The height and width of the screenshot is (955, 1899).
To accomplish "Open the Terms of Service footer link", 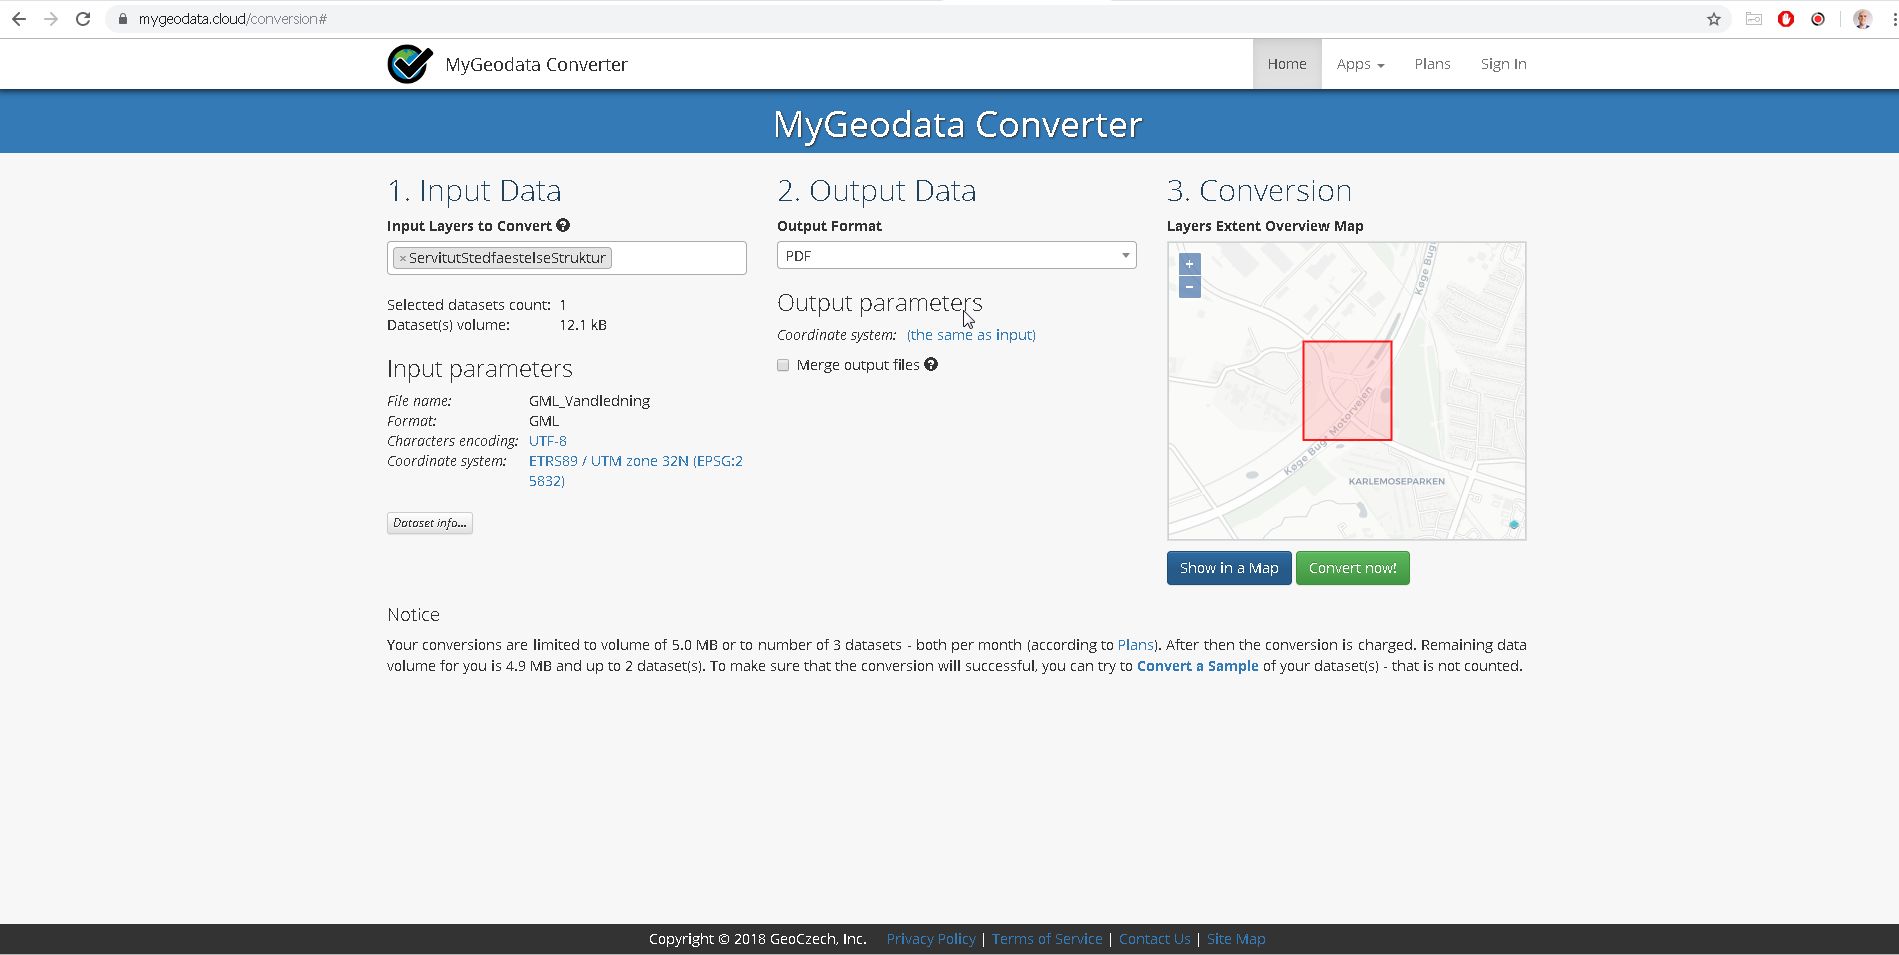I will coord(1047,939).
